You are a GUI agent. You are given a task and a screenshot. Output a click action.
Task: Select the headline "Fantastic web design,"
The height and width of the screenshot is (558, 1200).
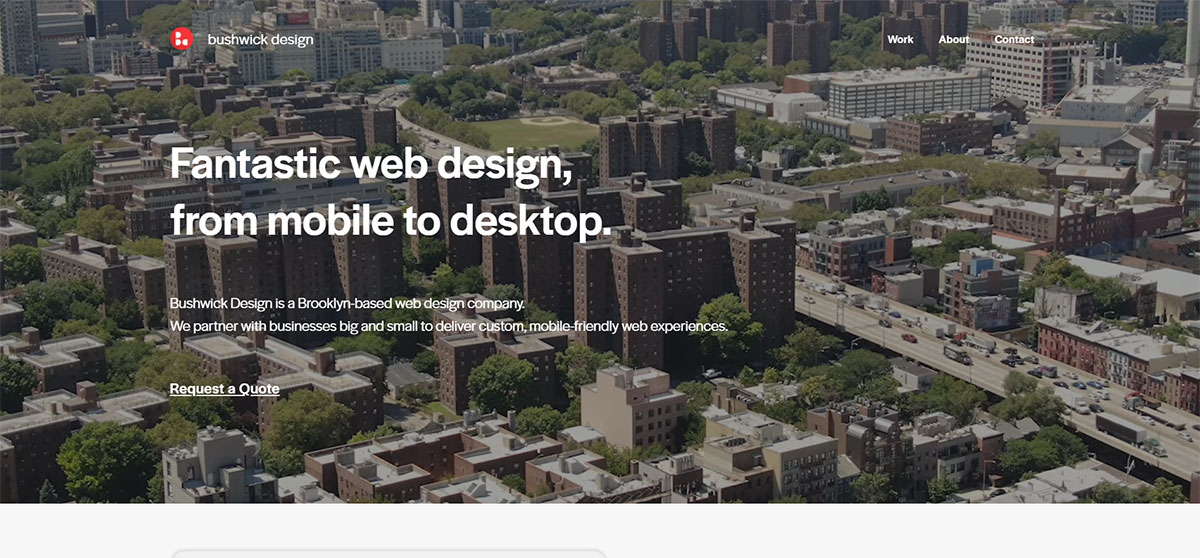click(371, 165)
